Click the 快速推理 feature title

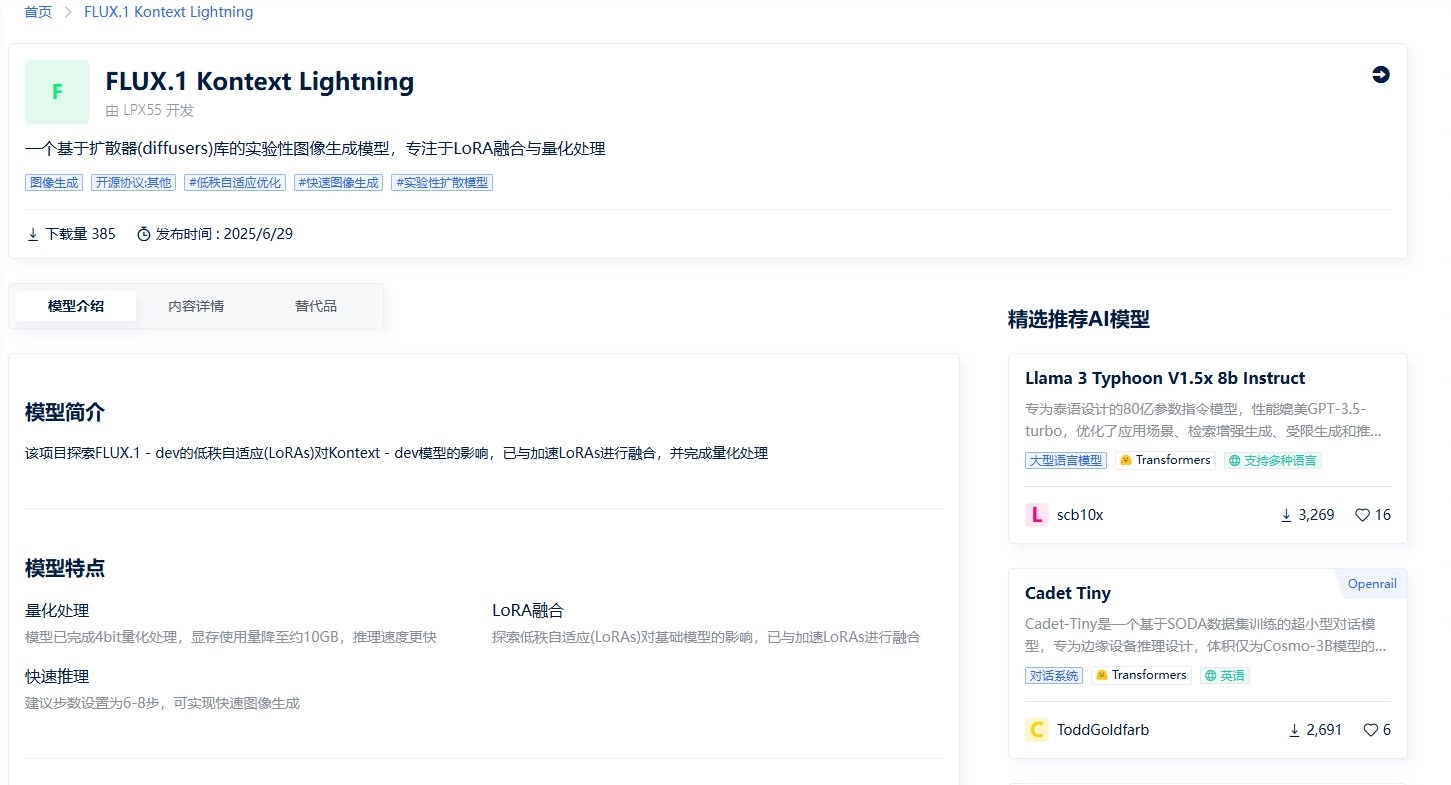(x=57, y=676)
